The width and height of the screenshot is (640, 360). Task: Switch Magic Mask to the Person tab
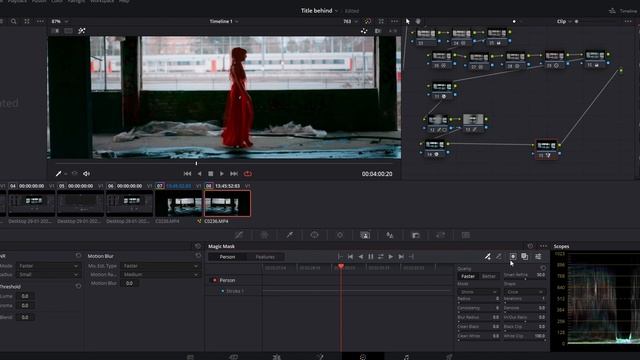[x=227, y=257]
